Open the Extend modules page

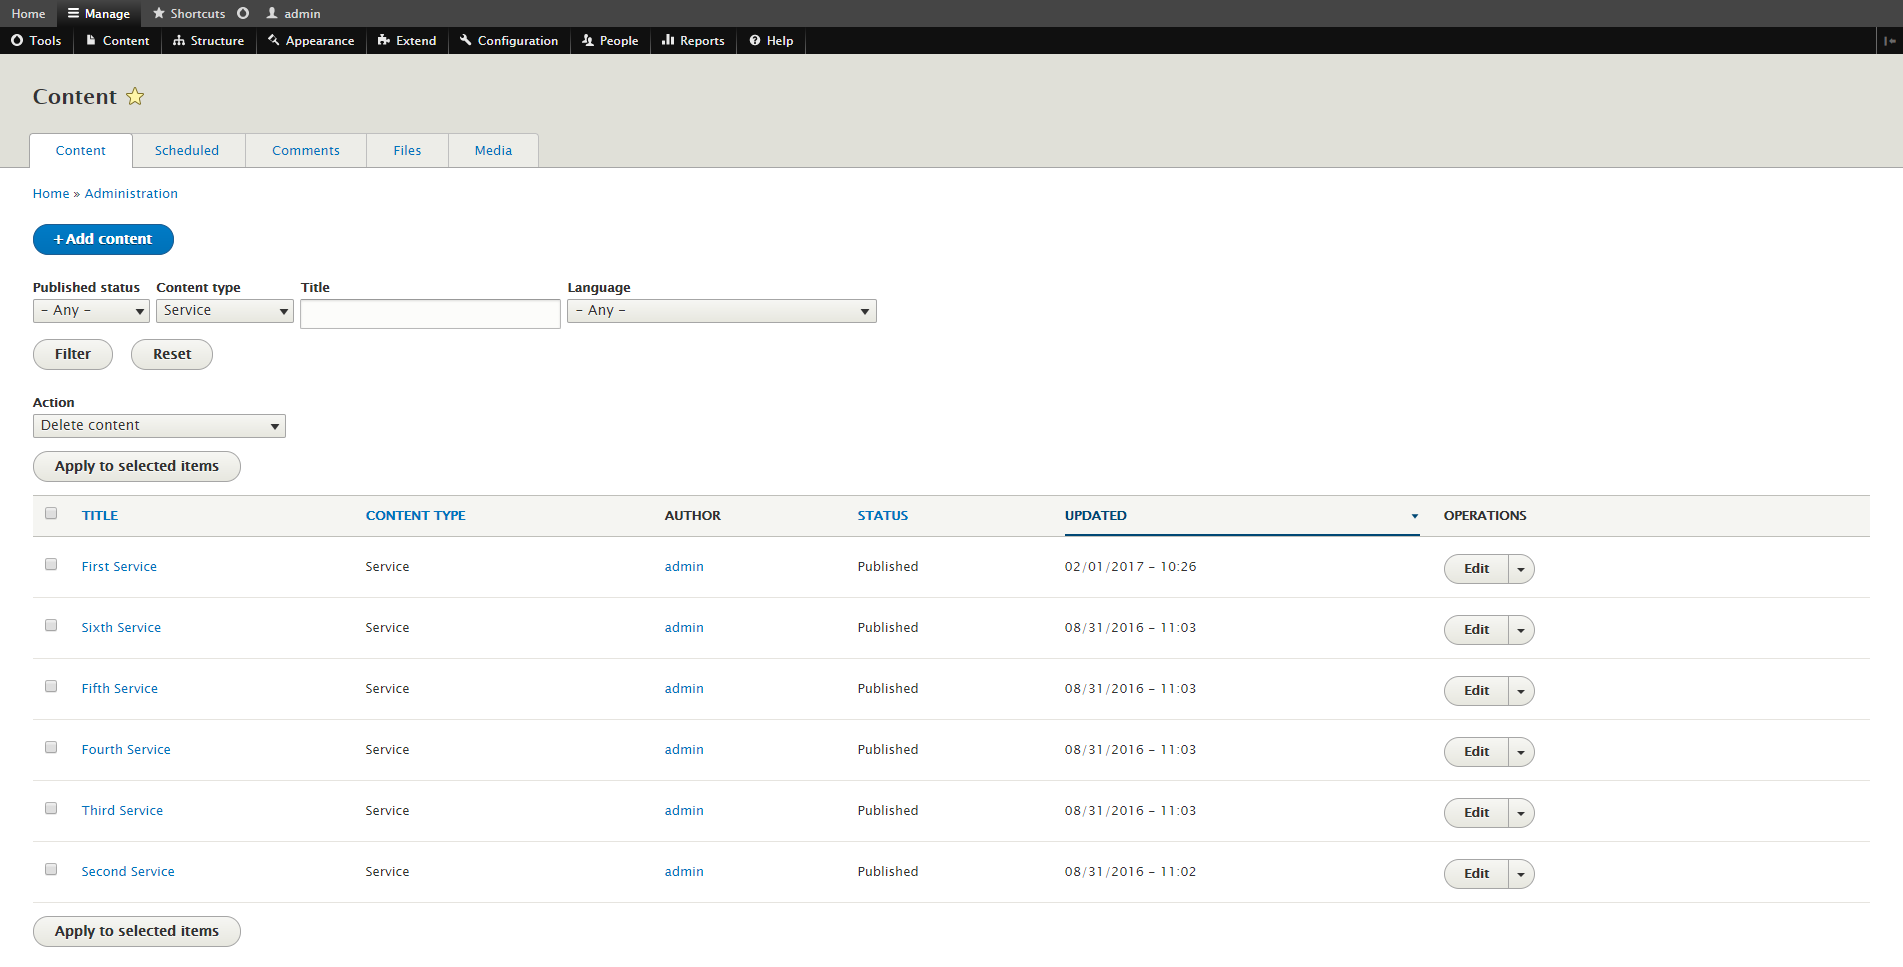407,41
